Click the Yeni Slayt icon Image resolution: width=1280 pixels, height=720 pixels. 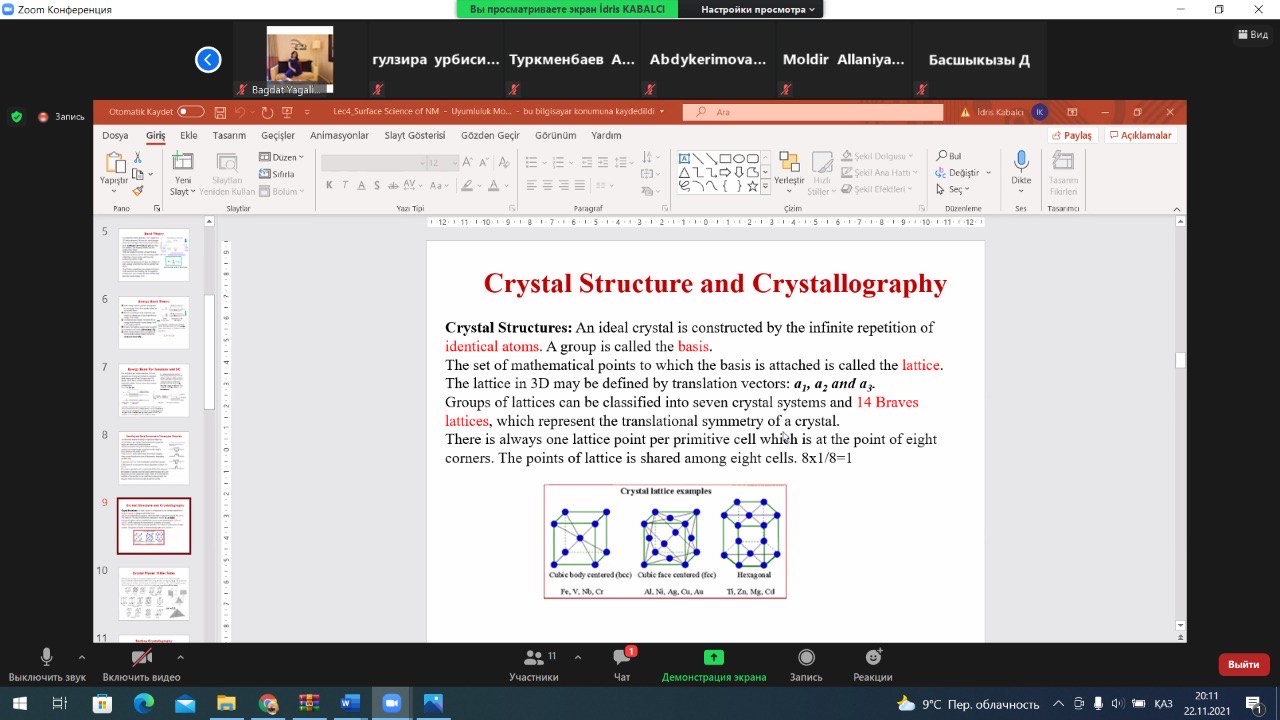pyautogui.click(x=182, y=163)
